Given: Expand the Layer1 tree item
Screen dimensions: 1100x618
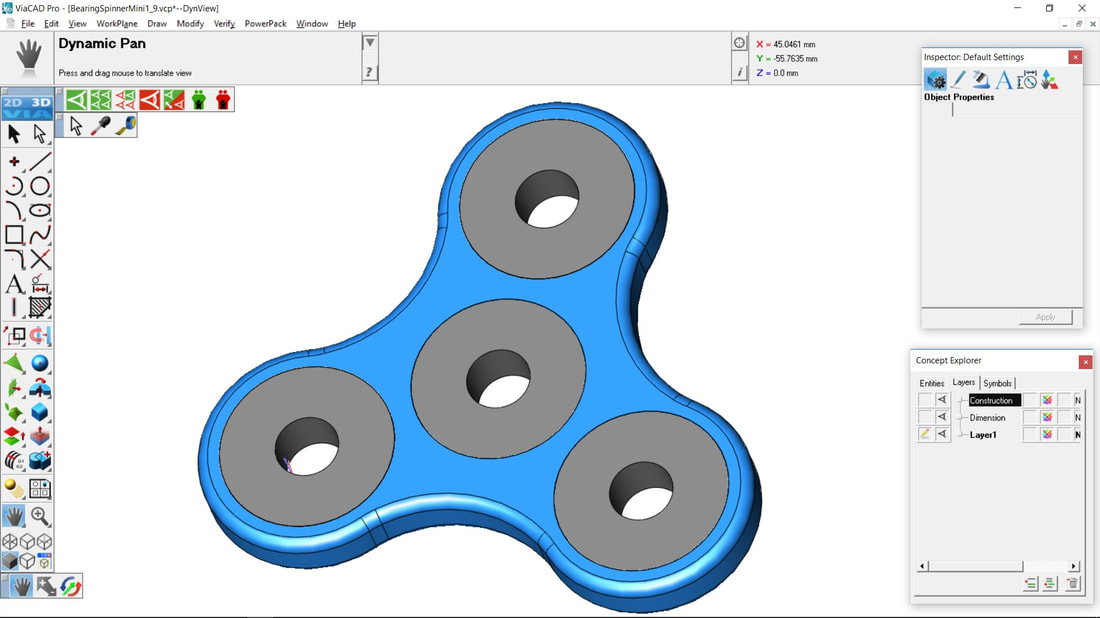Looking at the screenshot, I should 961,435.
